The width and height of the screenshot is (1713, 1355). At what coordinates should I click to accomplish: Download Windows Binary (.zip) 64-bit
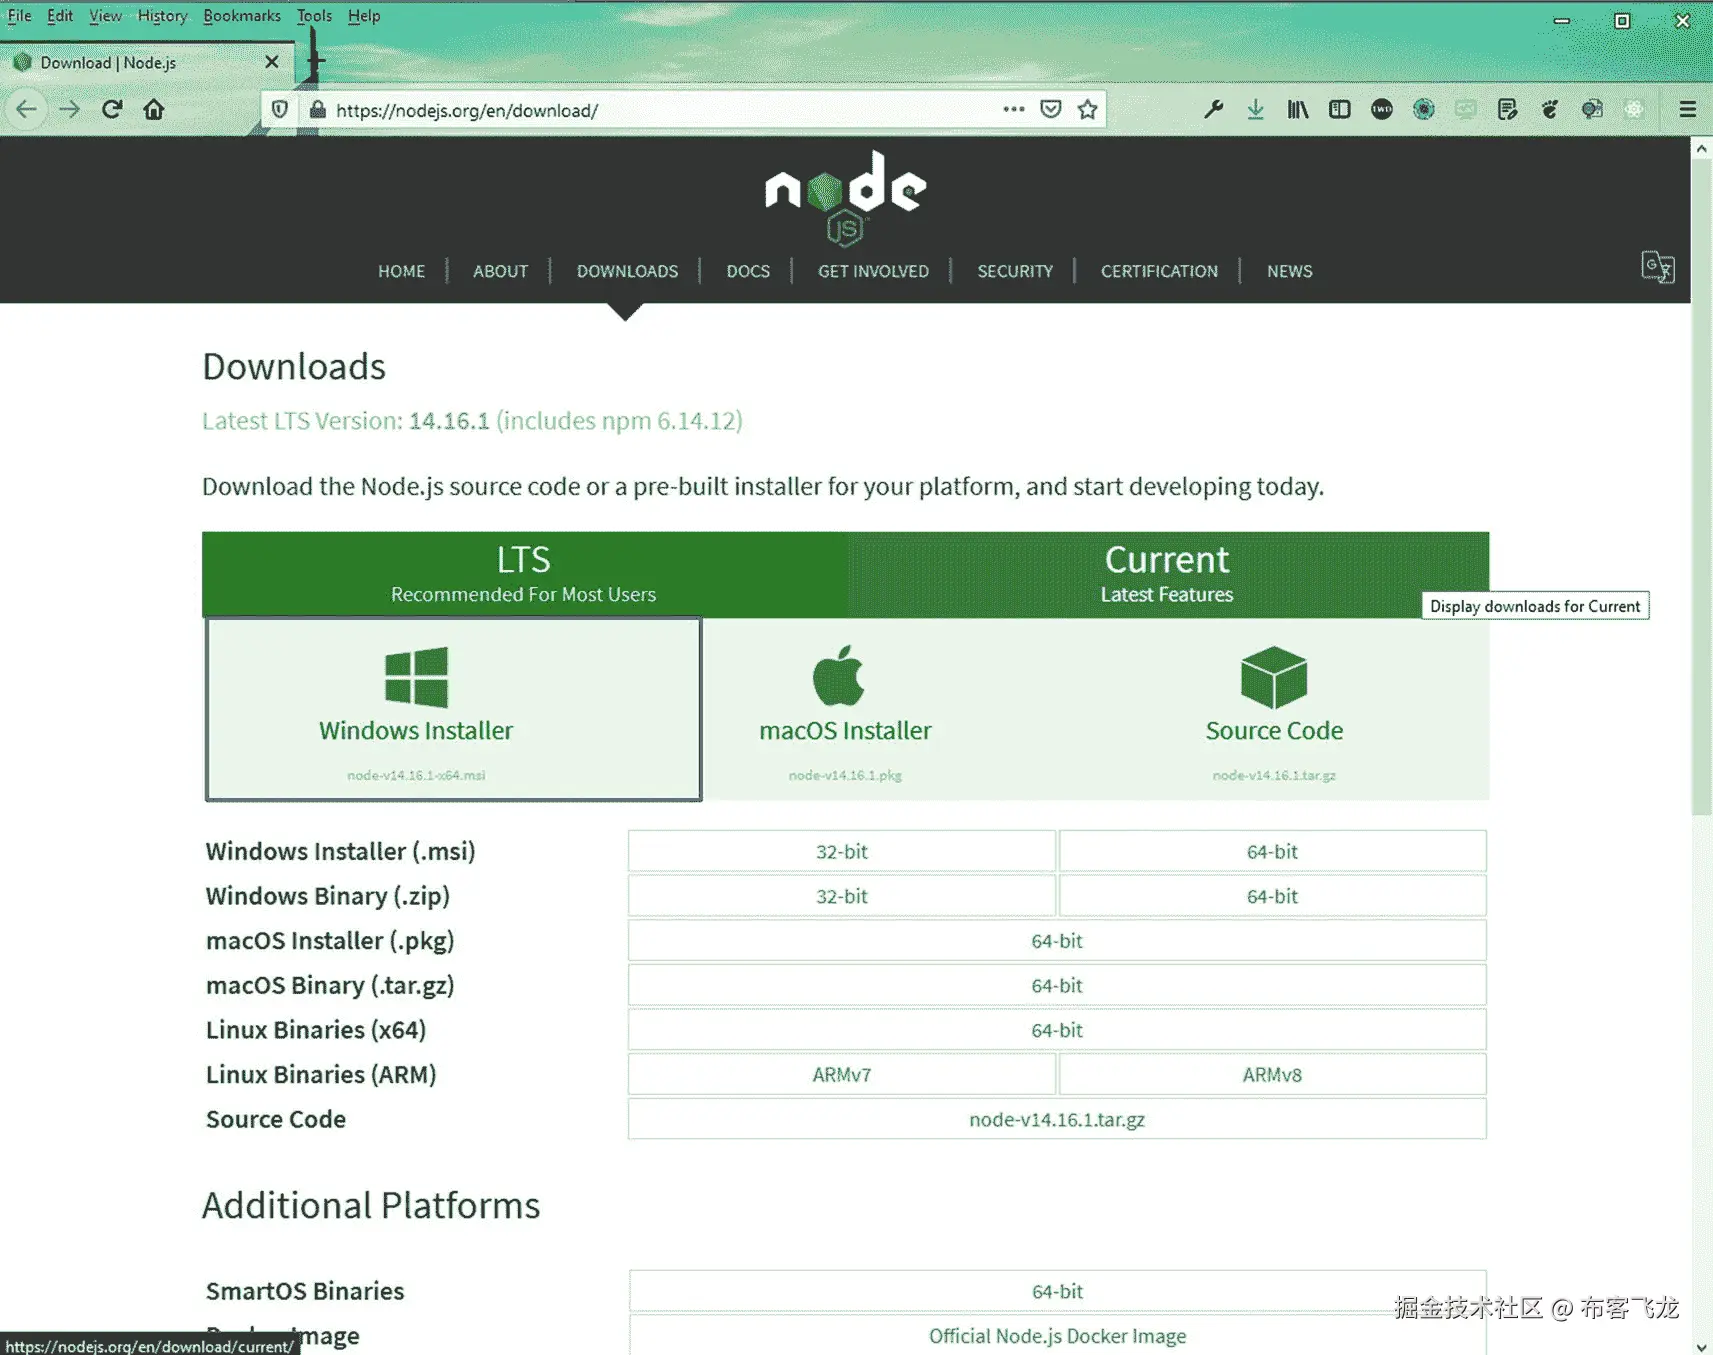coord(1272,896)
